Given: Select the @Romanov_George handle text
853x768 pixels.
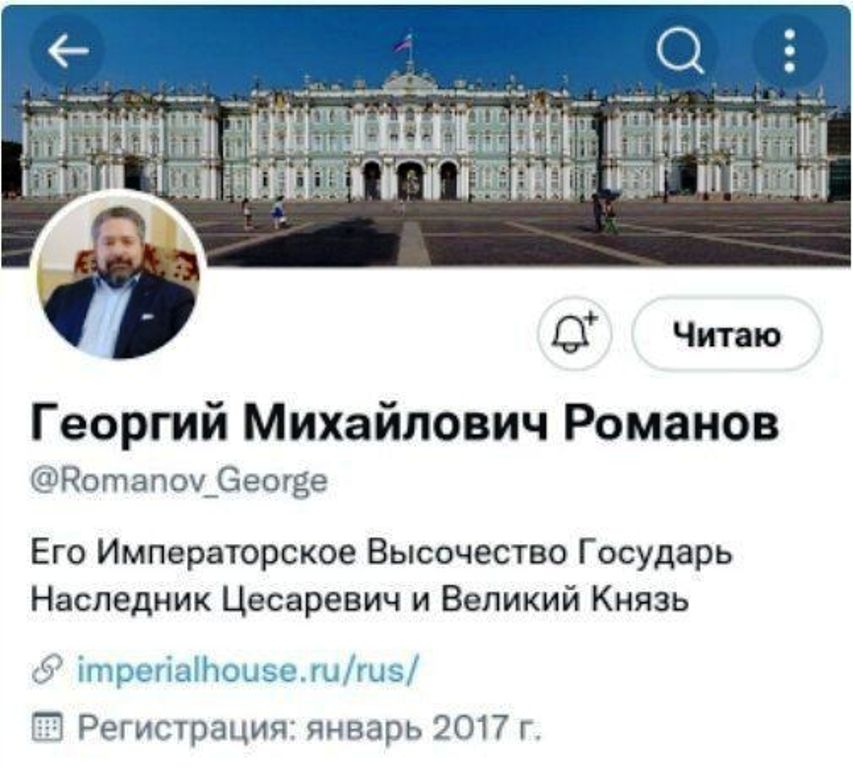Looking at the screenshot, I should tap(179, 480).
